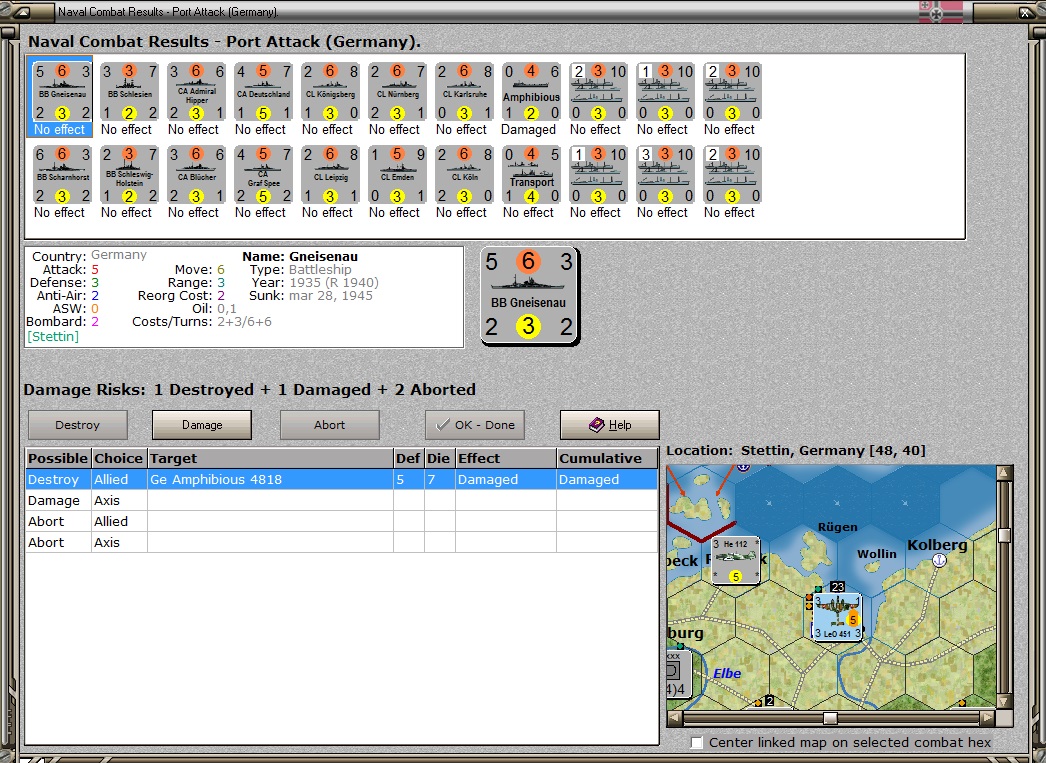
Task: Select the BB Schlesien ship counter
Action: click(x=129, y=91)
